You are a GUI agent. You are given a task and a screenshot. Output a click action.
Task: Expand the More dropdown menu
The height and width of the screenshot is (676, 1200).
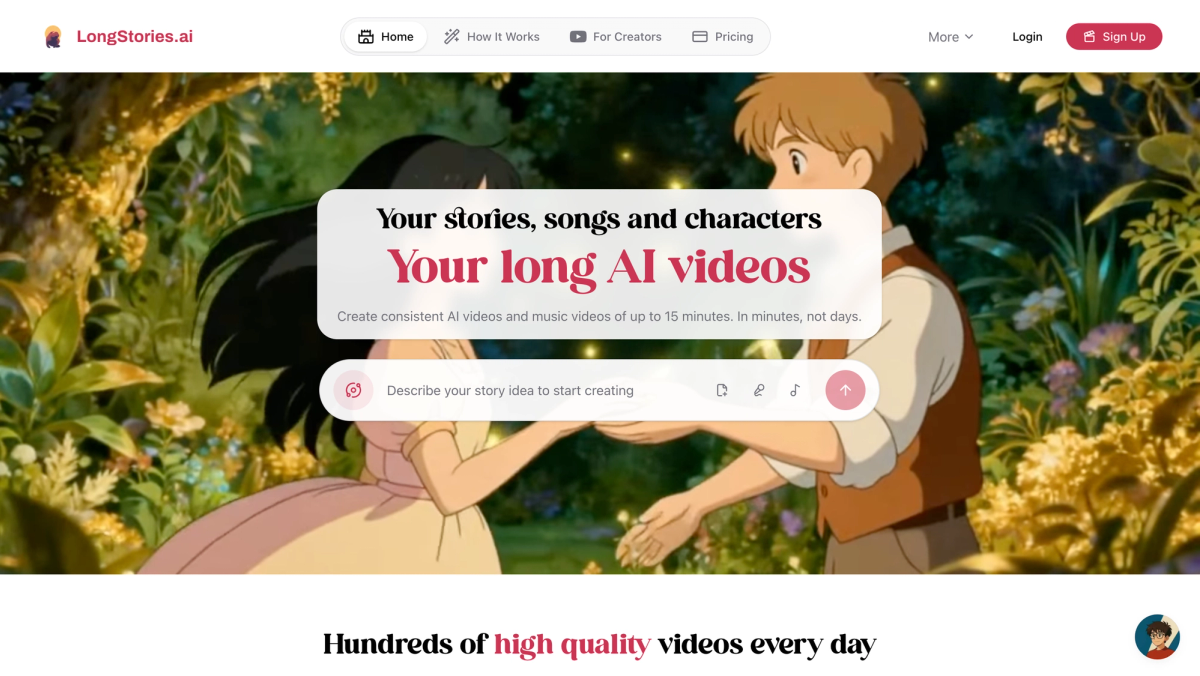pyautogui.click(x=950, y=37)
